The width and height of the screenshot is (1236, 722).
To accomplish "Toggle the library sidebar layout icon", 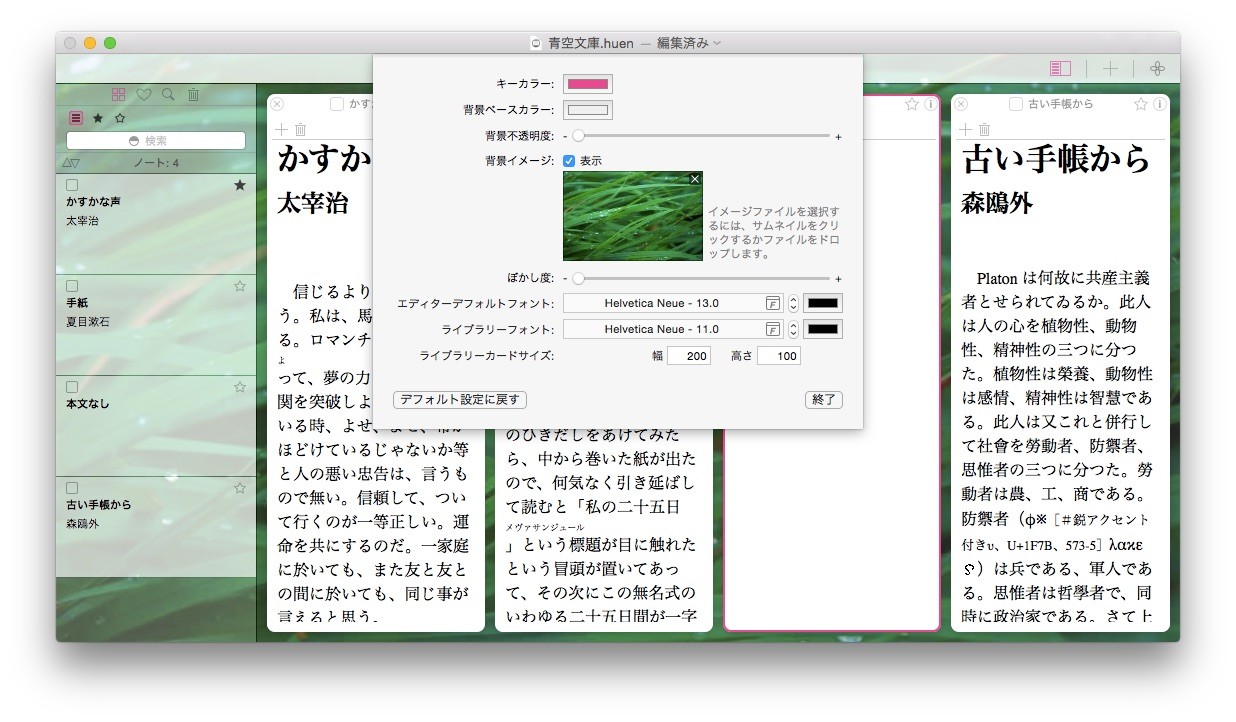I will point(1060,68).
